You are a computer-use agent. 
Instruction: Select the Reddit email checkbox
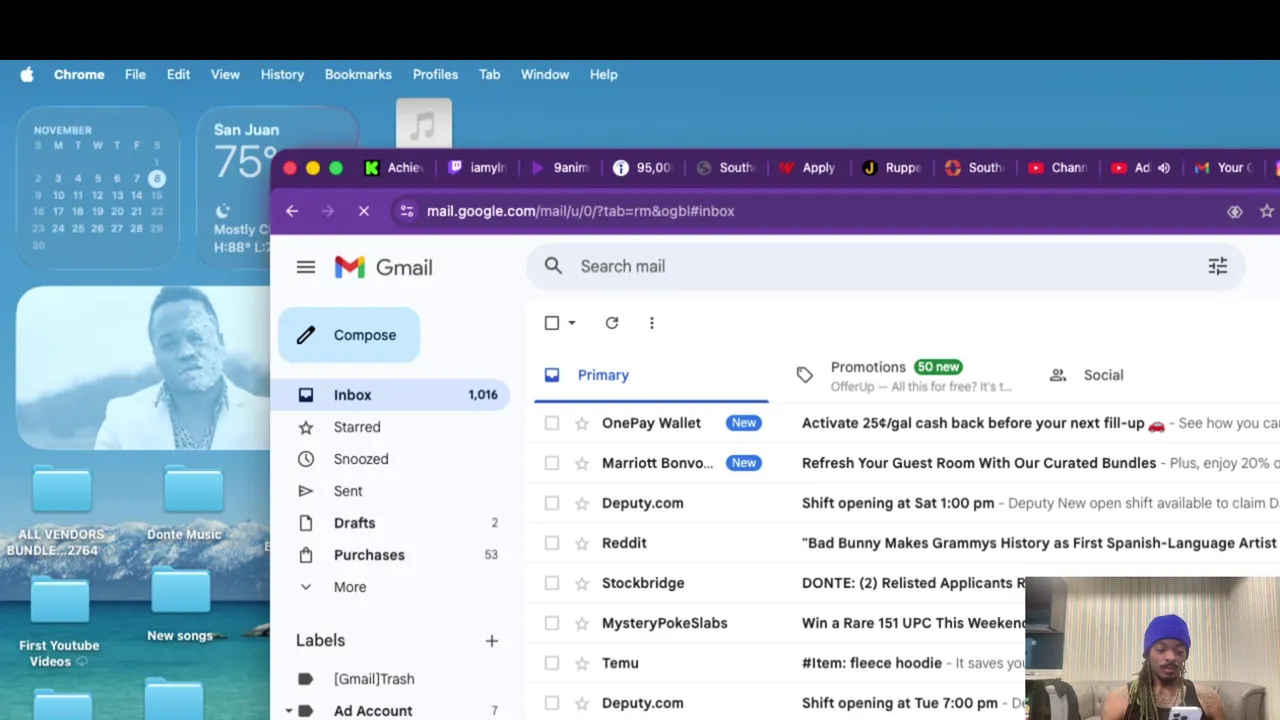pyautogui.click(x=552, y=543)
